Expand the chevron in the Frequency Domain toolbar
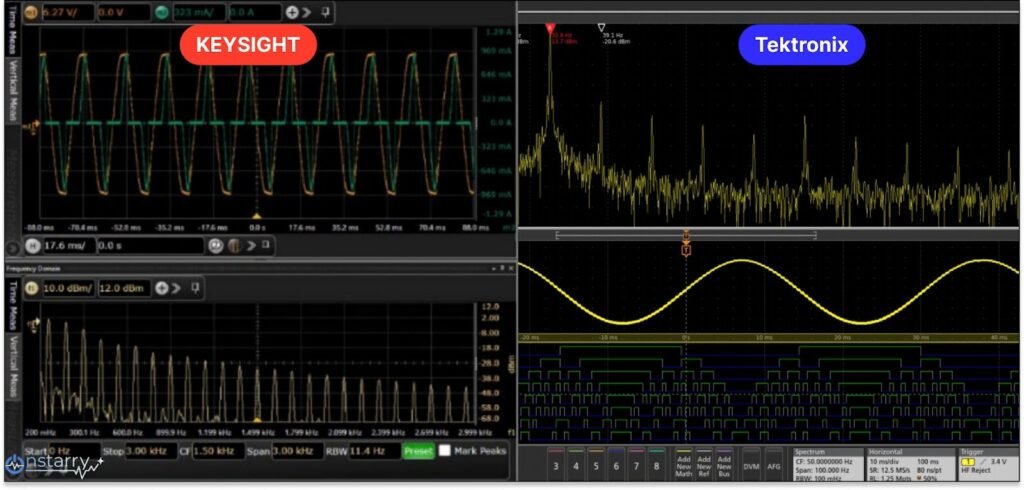1024x490 pixels. [x=176, y=288]
